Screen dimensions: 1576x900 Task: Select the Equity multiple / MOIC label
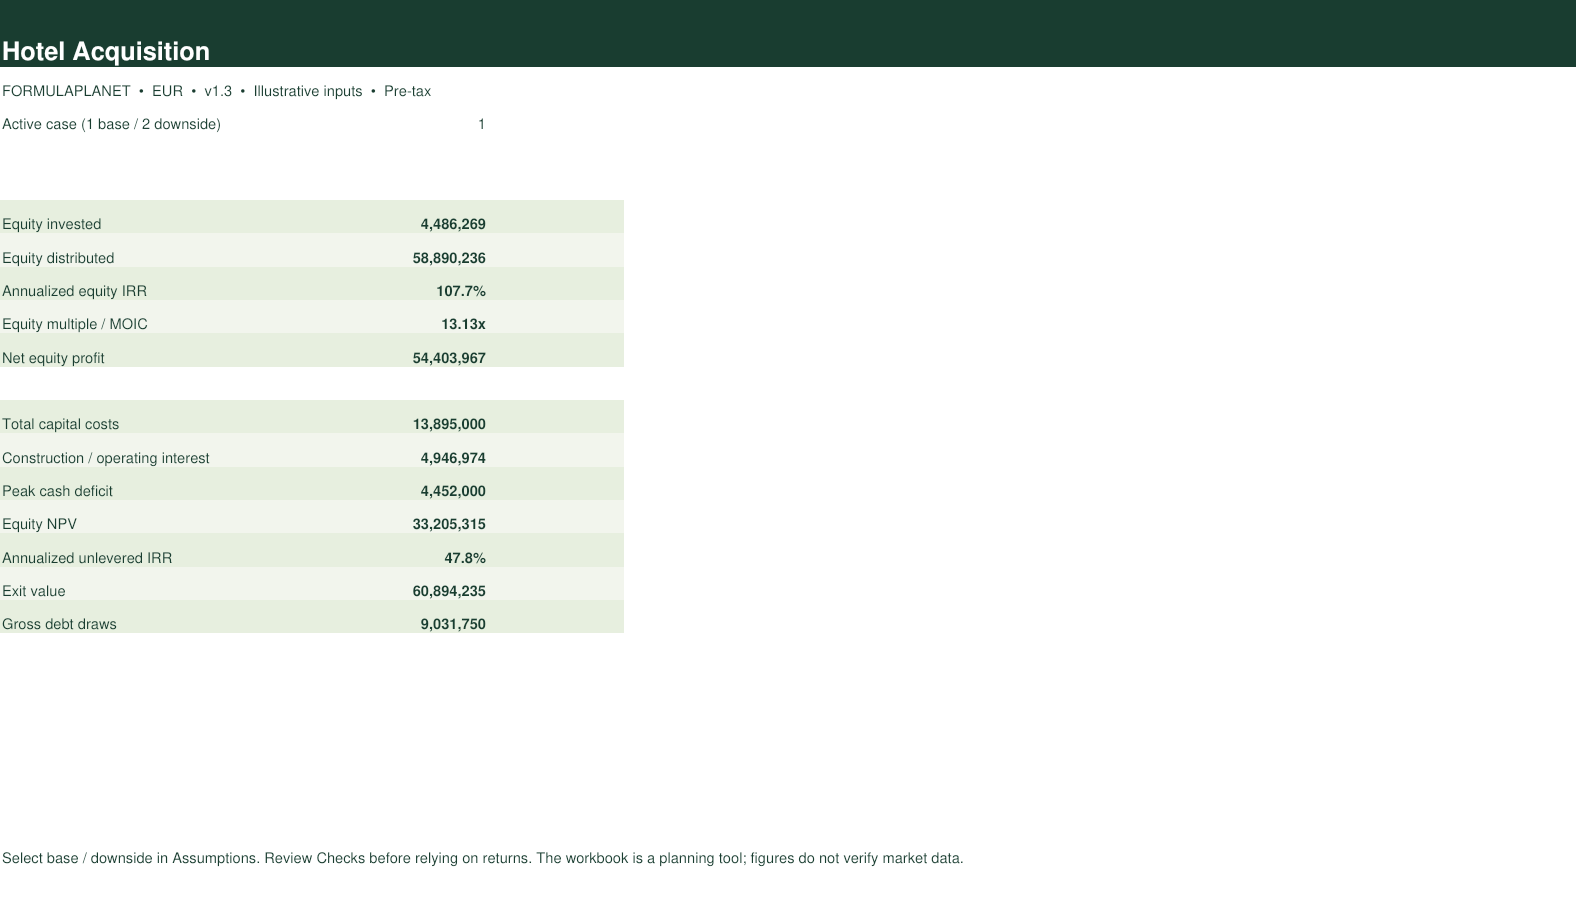pyautogui.click(x=74, y=324)
